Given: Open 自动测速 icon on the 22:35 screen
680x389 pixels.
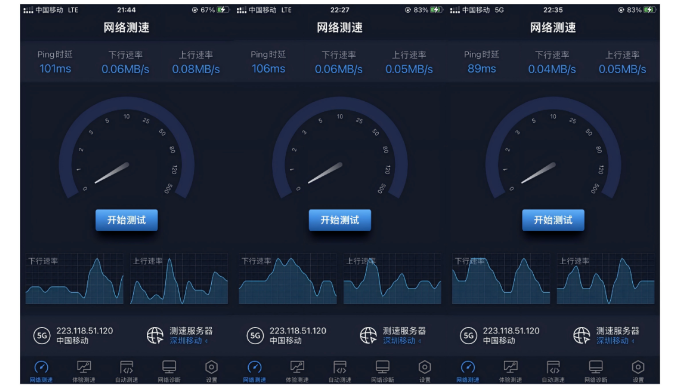Looking at the screenshot, I should [553, 367].
